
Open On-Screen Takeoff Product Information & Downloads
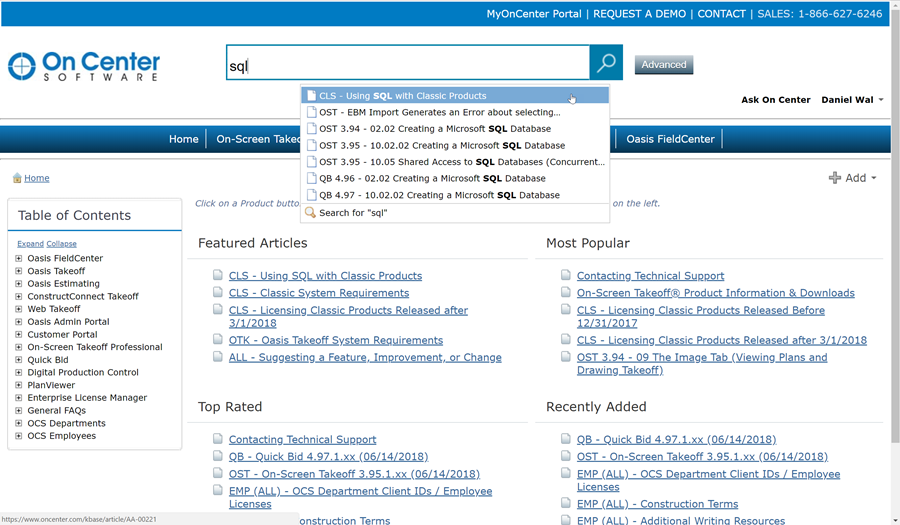click(716, 293)
